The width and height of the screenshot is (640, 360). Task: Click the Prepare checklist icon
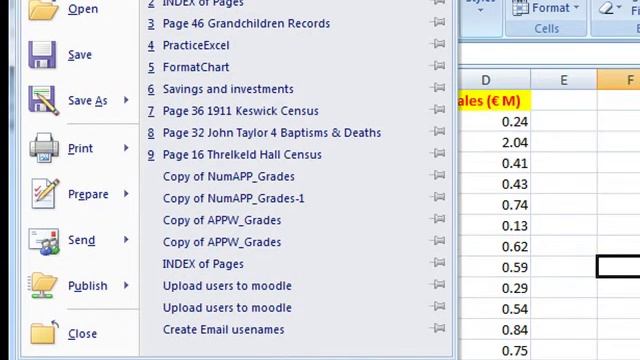pos(44,193)
